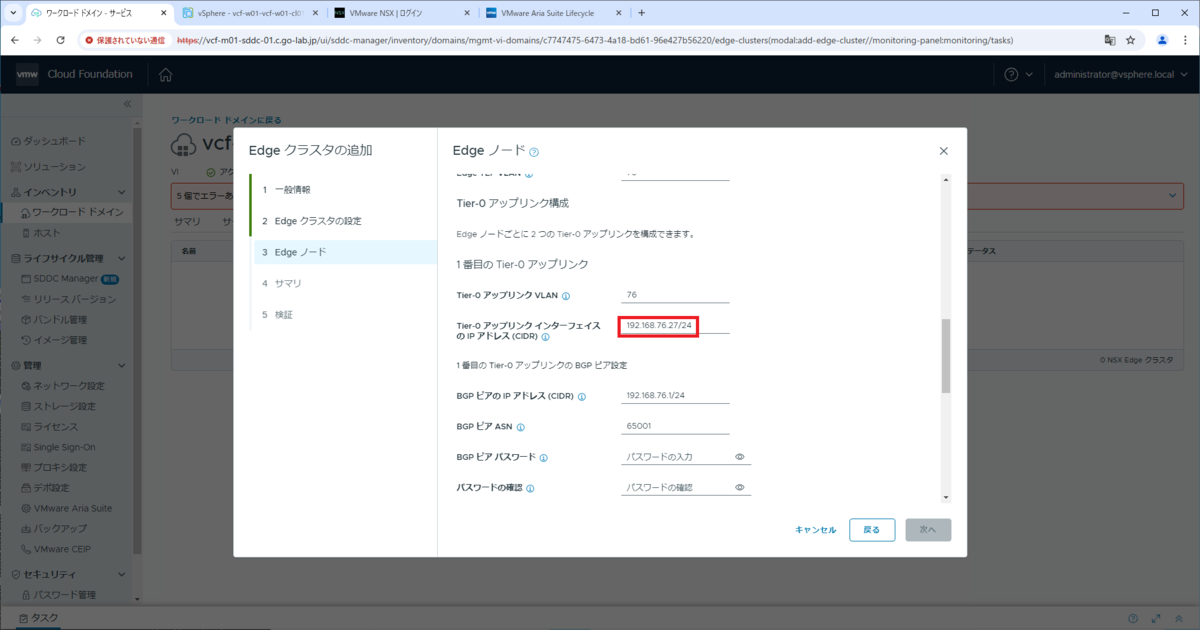Show confirm password with eye icon
Screen dimensions: 1200x630
tap(740, 488)
